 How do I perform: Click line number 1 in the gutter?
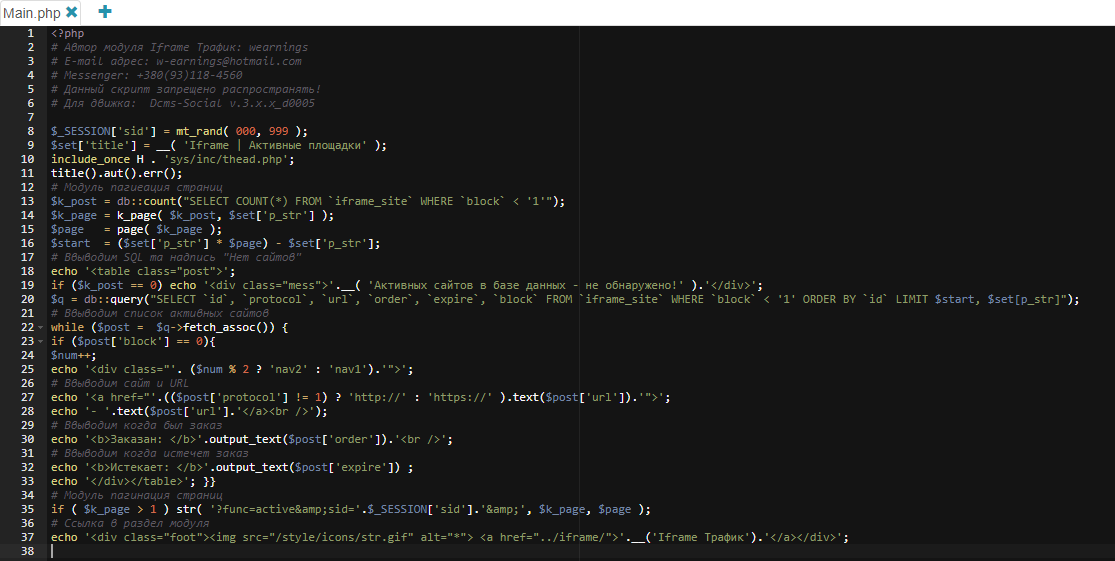point(30,33)
